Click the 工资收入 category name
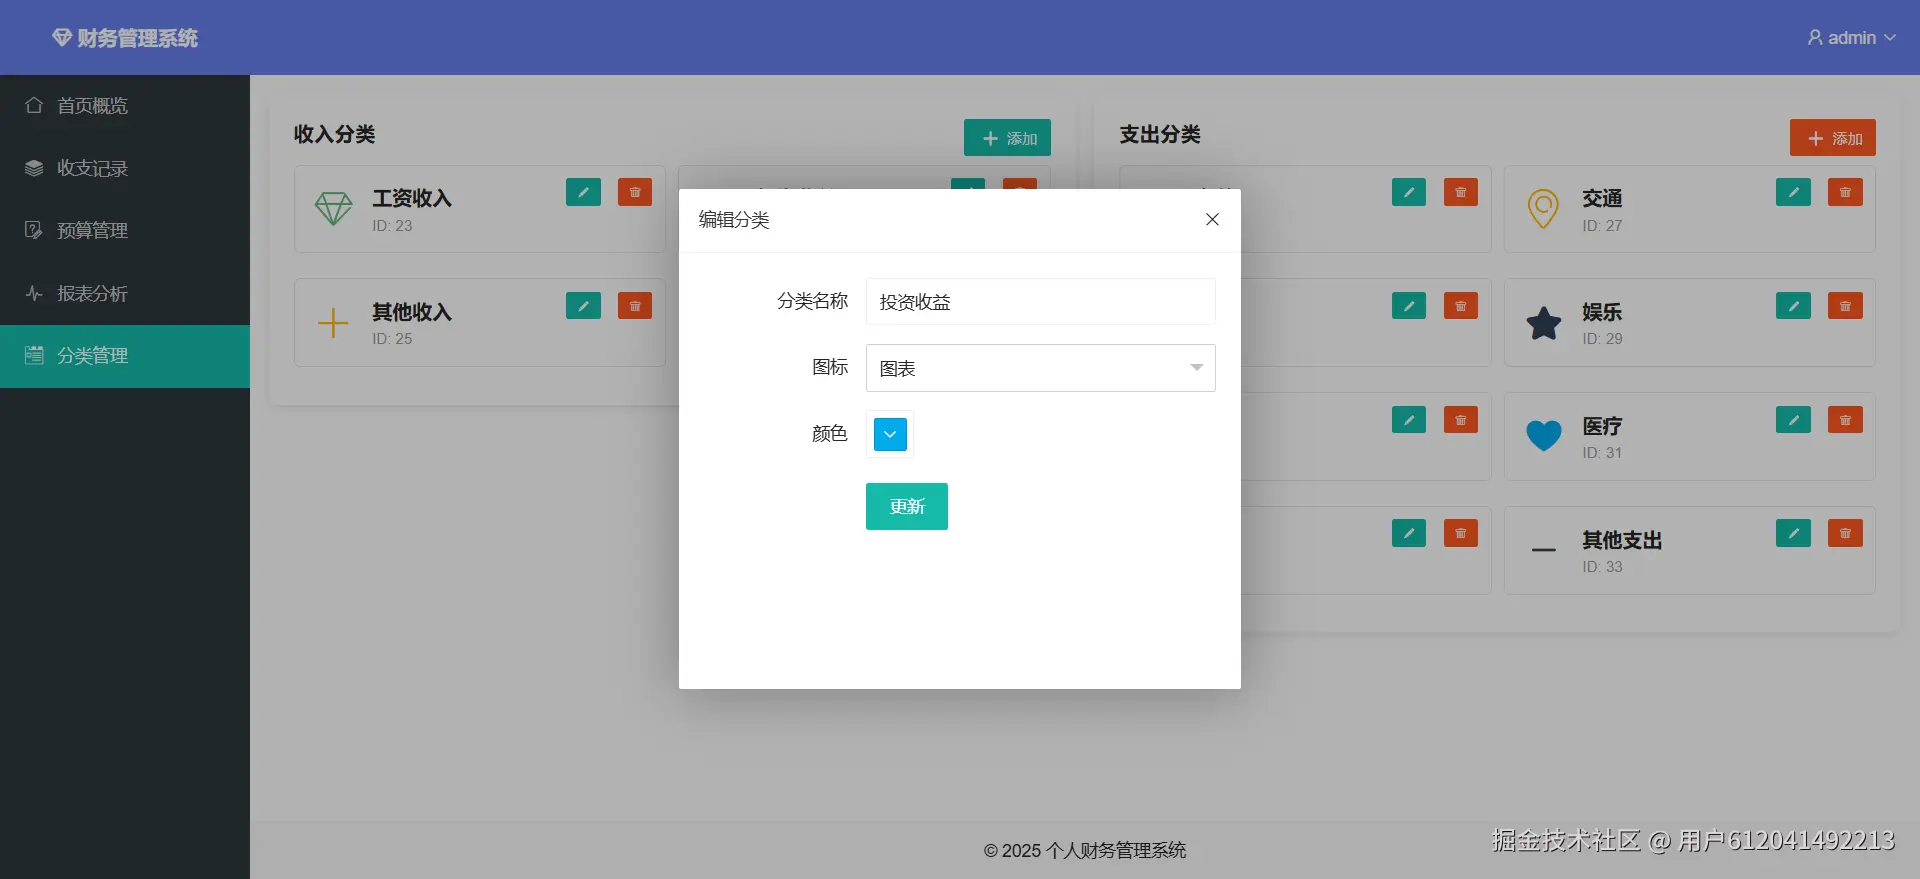This screenshot has height=879, width=1920. [x=412, y=198]
